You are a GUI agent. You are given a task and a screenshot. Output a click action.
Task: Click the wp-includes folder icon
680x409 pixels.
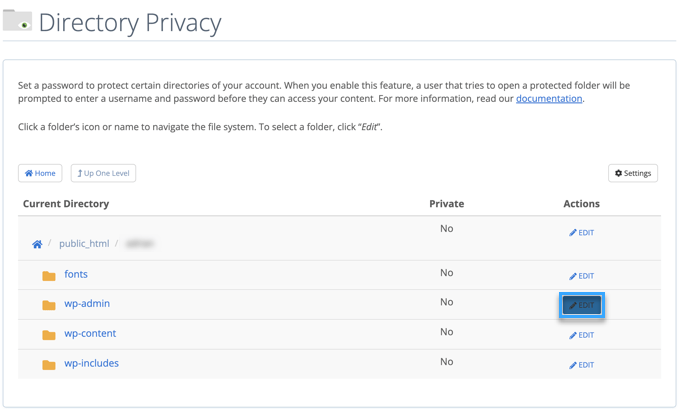[48, 365]
